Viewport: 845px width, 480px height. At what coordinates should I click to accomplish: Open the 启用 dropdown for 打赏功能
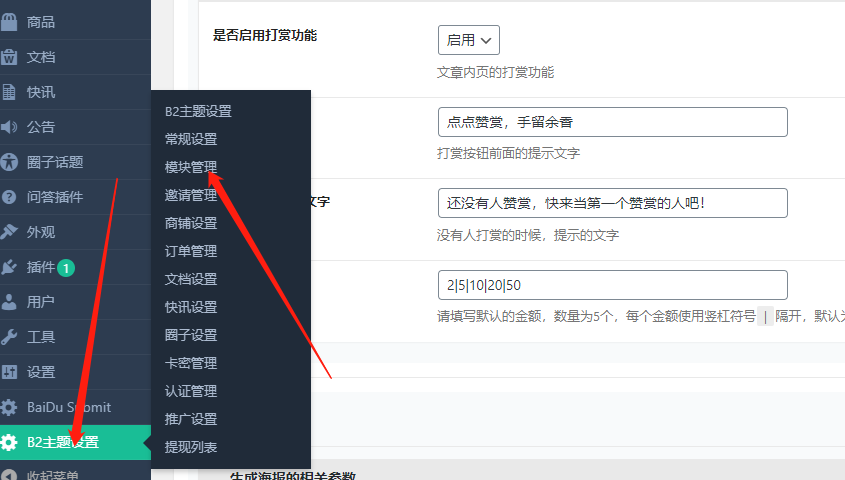click(x=468, y=40)
